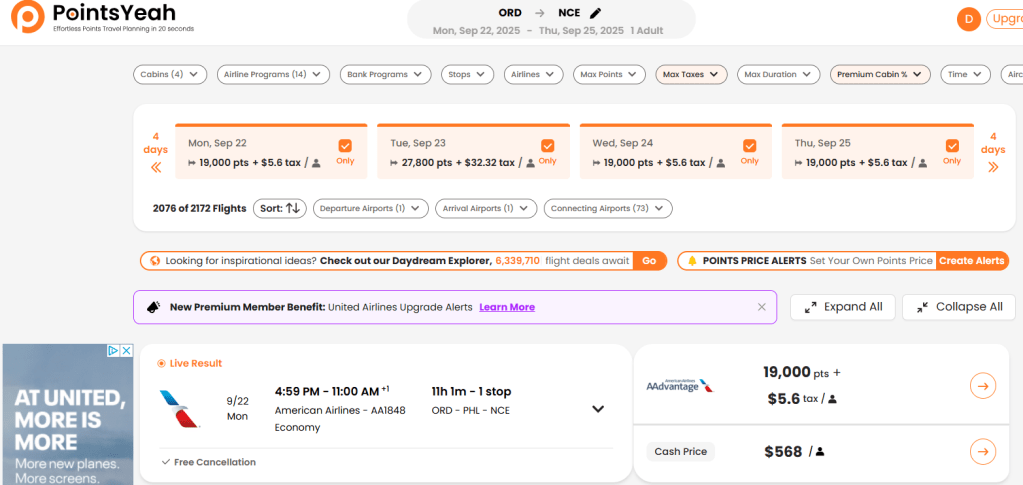Open the Connecting Airports (73) filter
1023x485 pixels.
tap(608, 208)
